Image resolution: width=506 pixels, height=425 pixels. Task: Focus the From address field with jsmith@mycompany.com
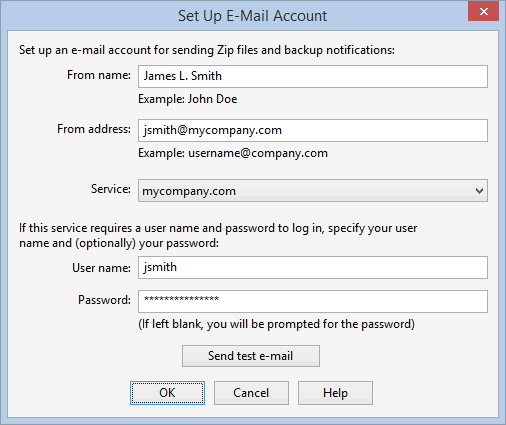pos(313,130)
